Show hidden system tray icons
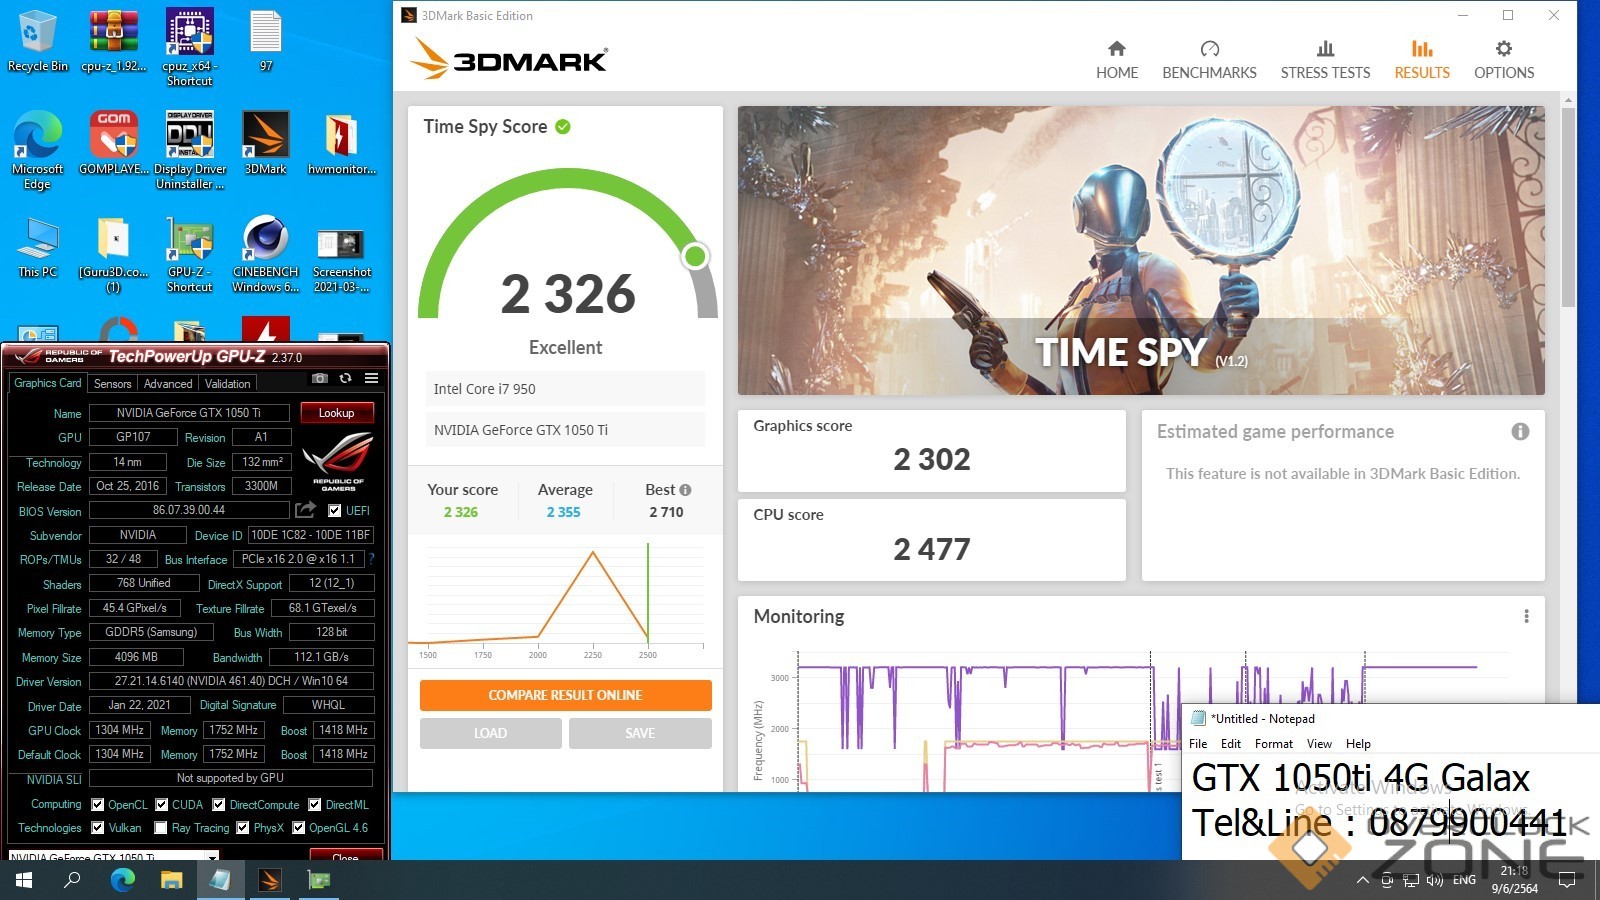1600x900 pixels. point(1362,880)
